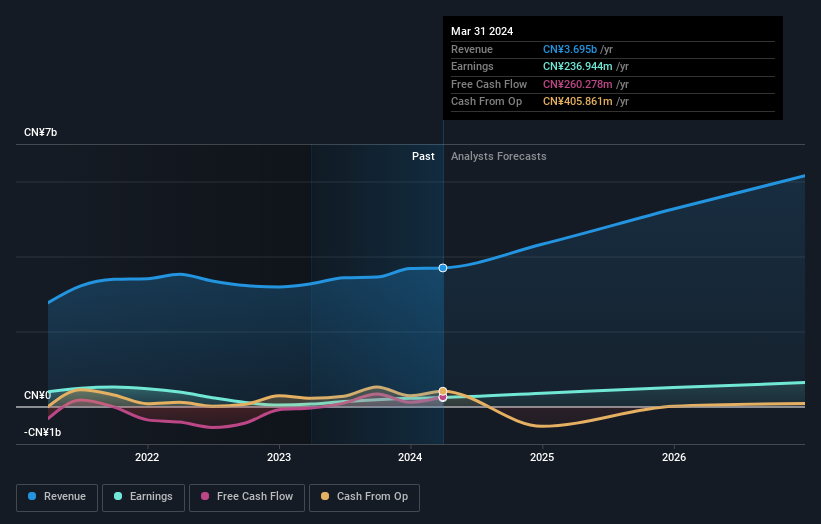Toggle the Revenue legend button
Viewport: 821px width, 524px height.
57,497
